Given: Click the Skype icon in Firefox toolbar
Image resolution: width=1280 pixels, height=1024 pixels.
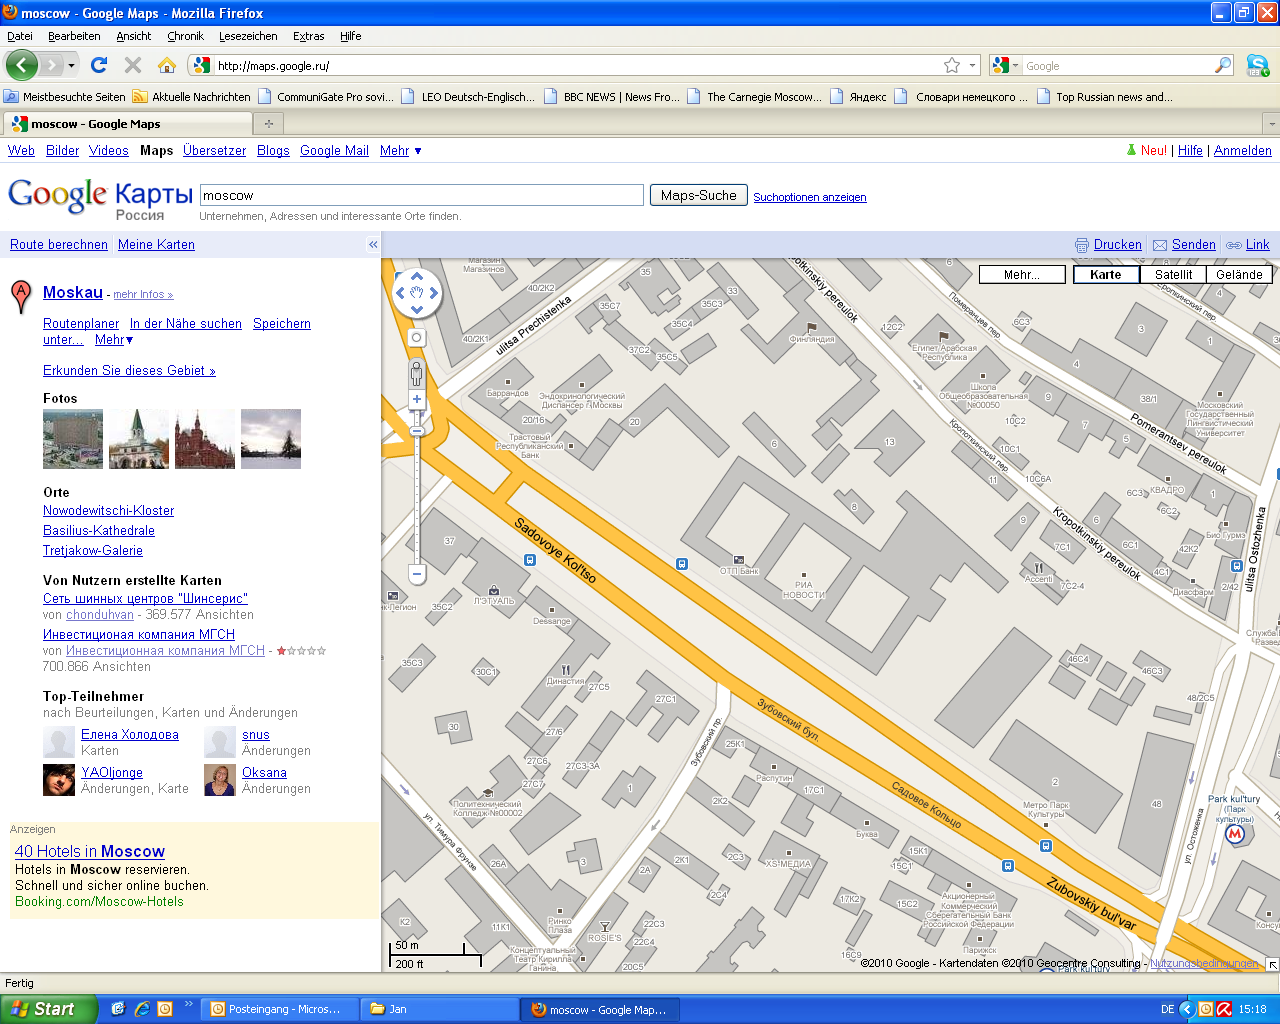Looking at the screenshot, I should [1258, 66].
